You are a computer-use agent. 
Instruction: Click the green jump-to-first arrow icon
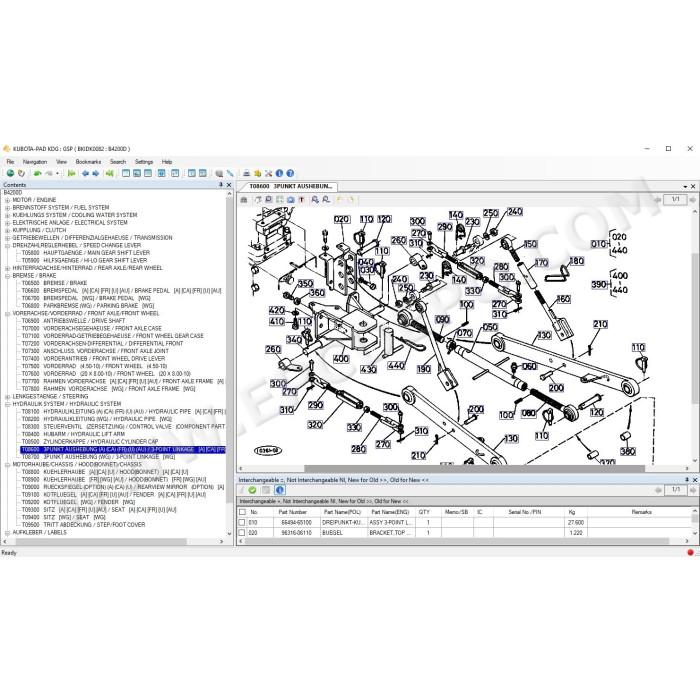[71, 173]
